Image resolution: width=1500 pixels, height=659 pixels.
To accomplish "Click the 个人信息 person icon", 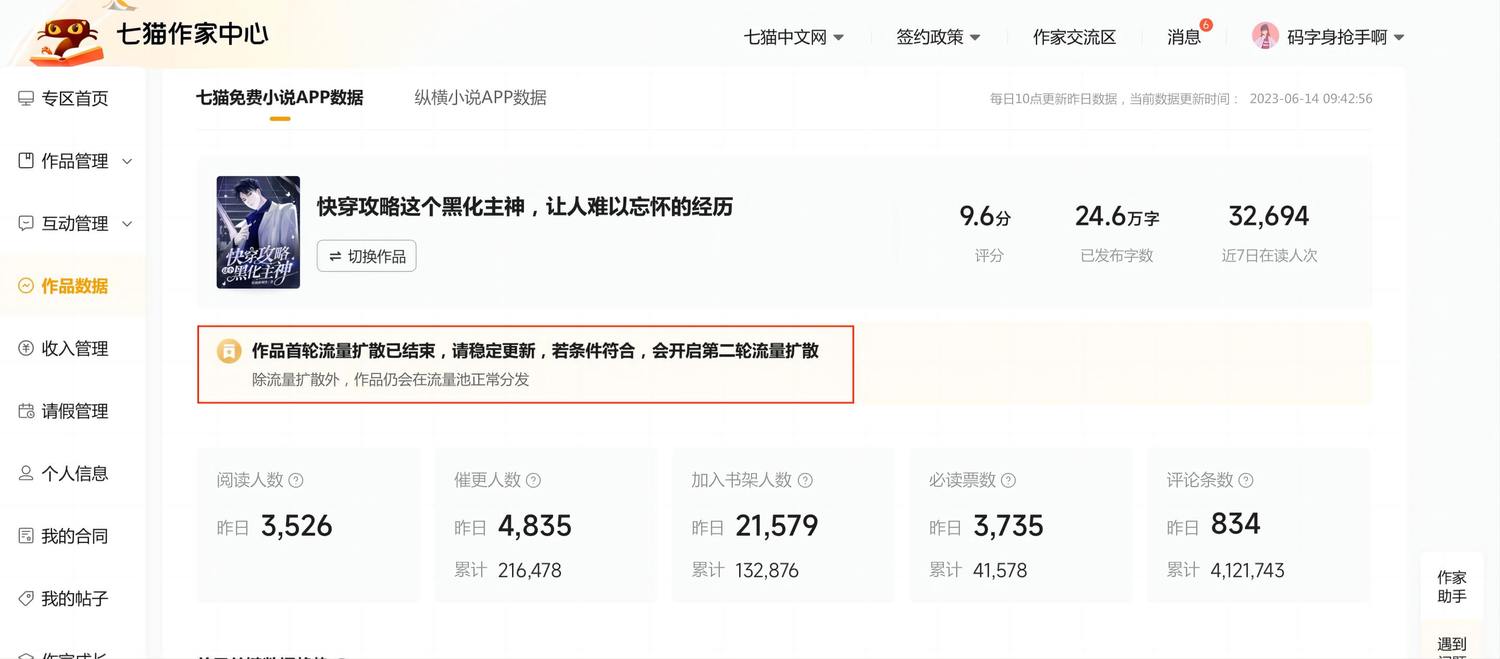I will coord(26,473).
